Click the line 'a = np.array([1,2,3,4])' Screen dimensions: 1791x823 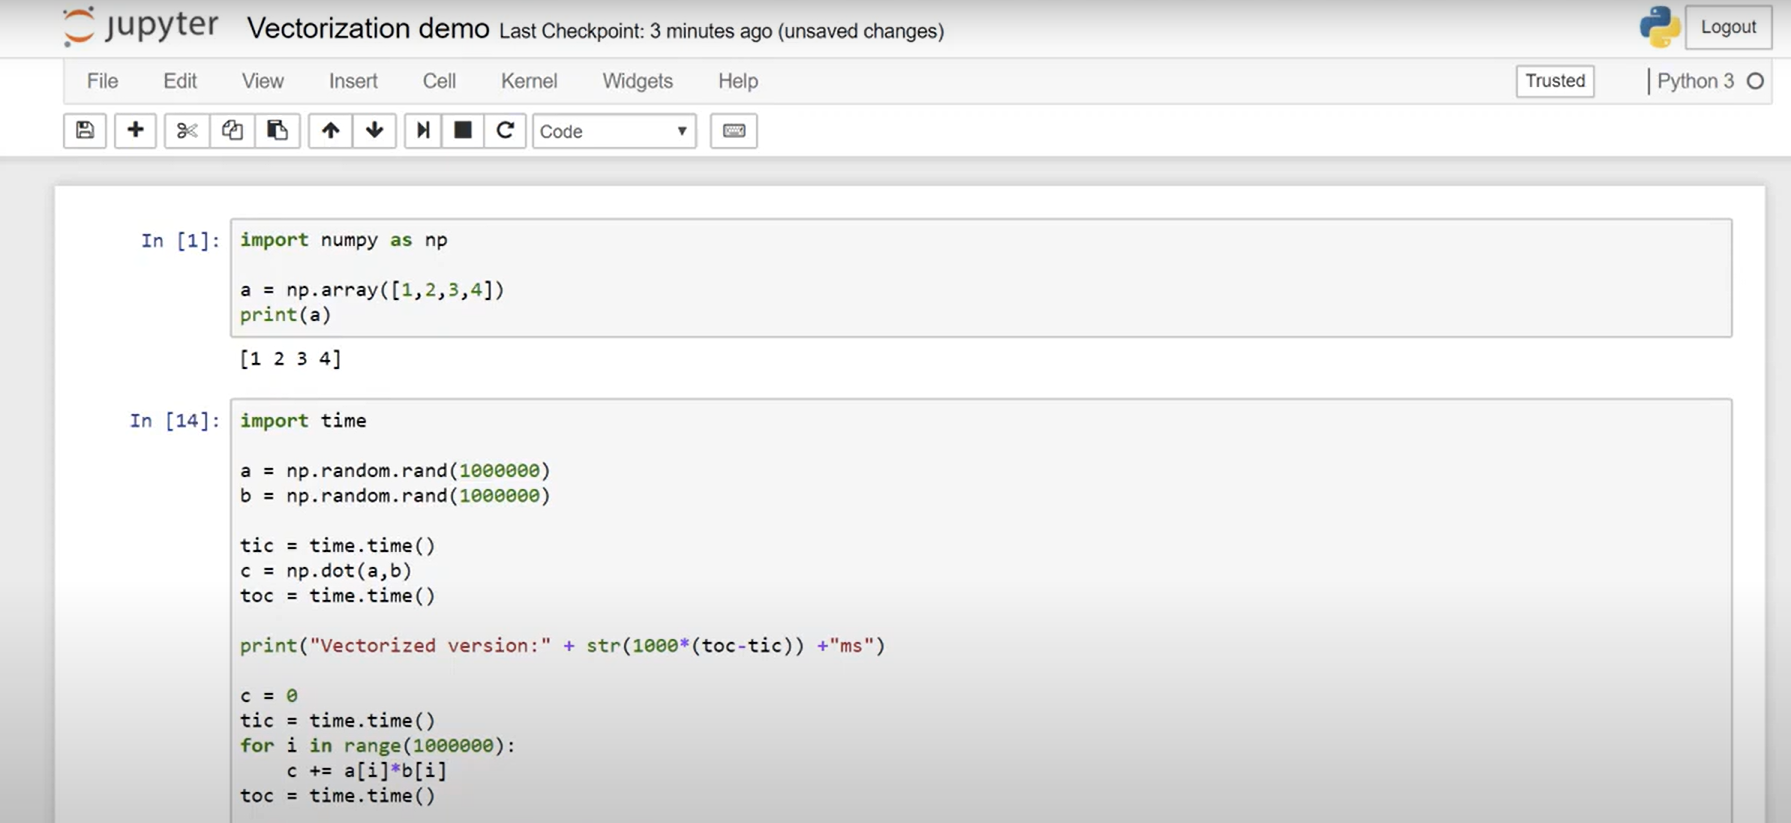[x=372, y=290]
